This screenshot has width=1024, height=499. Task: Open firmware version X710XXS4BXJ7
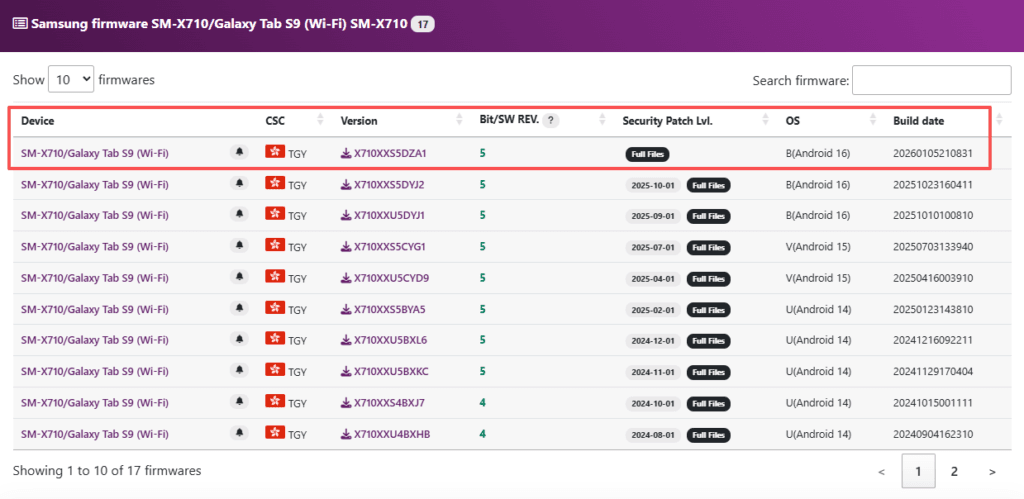pos(383,403)
